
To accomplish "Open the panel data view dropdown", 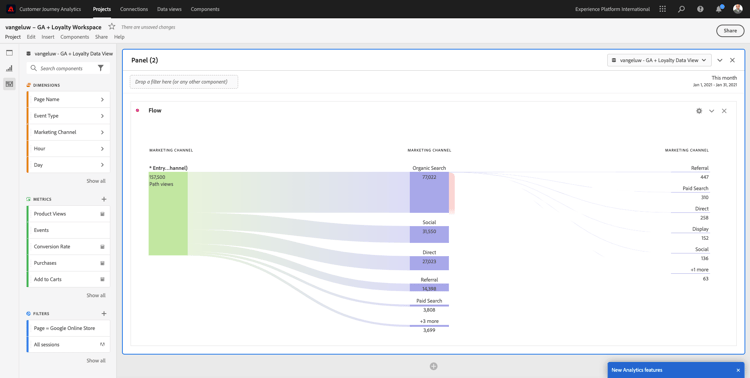I will [x=659, y=60].
